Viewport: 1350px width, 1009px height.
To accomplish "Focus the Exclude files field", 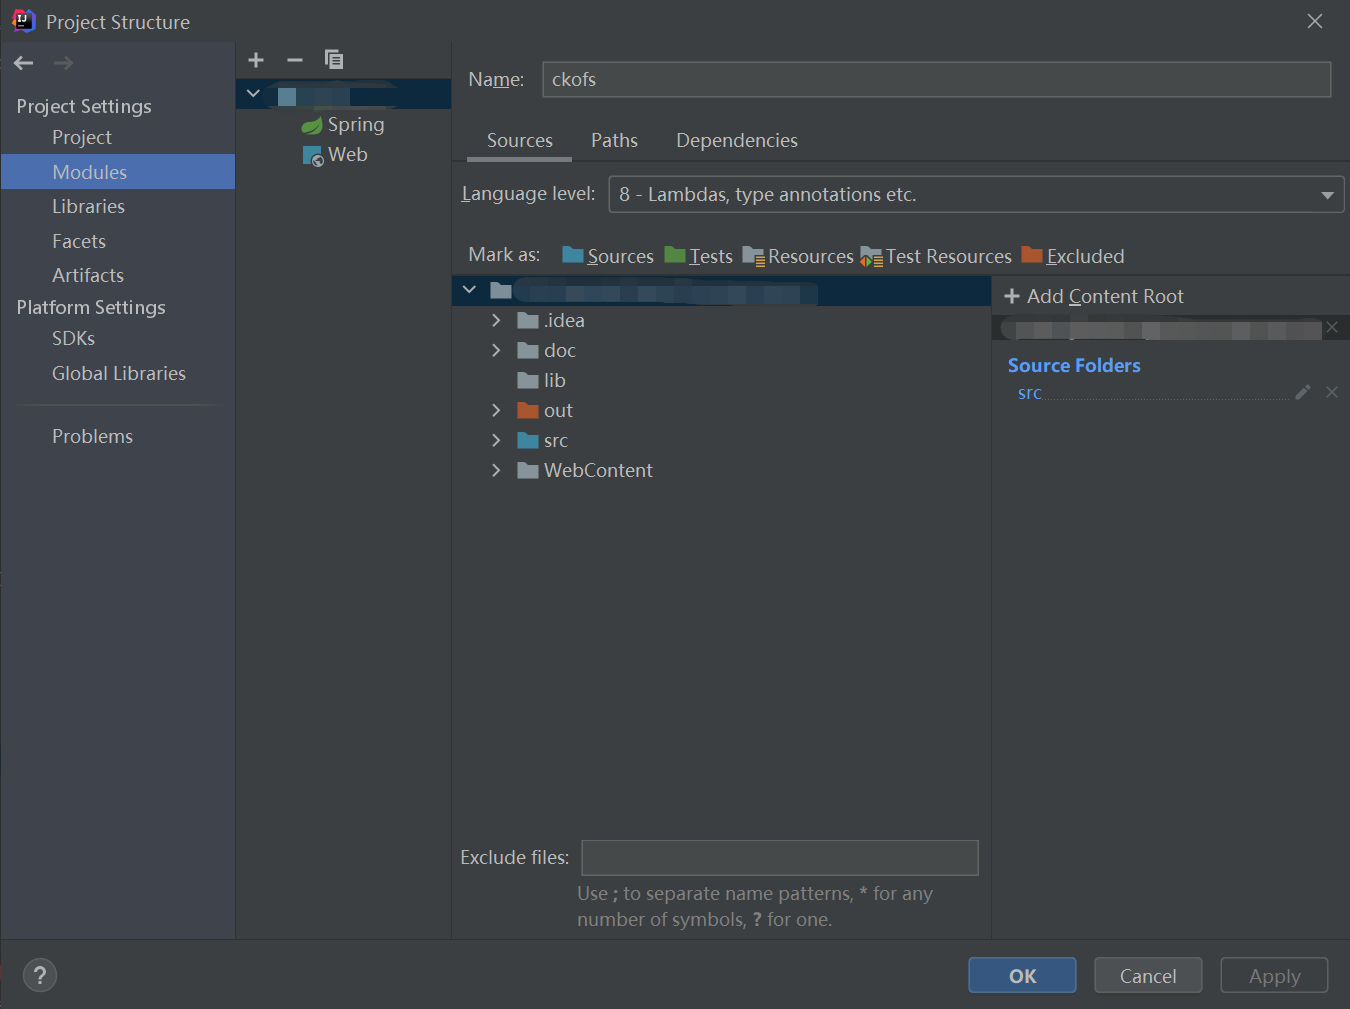I will pyautogui.click(x=780, y=858).
